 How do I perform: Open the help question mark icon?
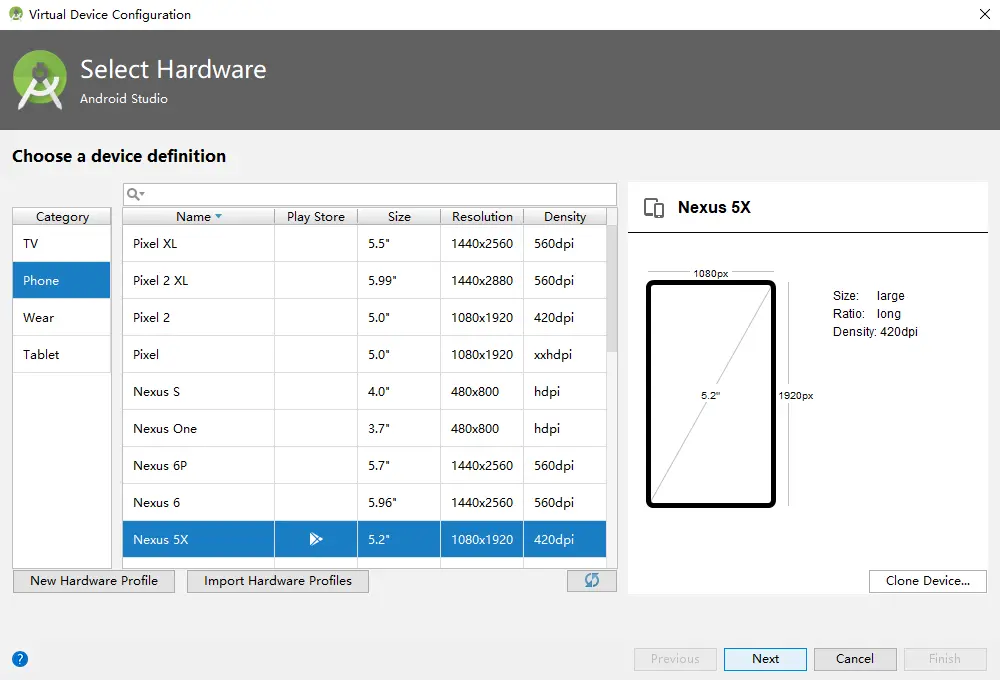(20, 659)
